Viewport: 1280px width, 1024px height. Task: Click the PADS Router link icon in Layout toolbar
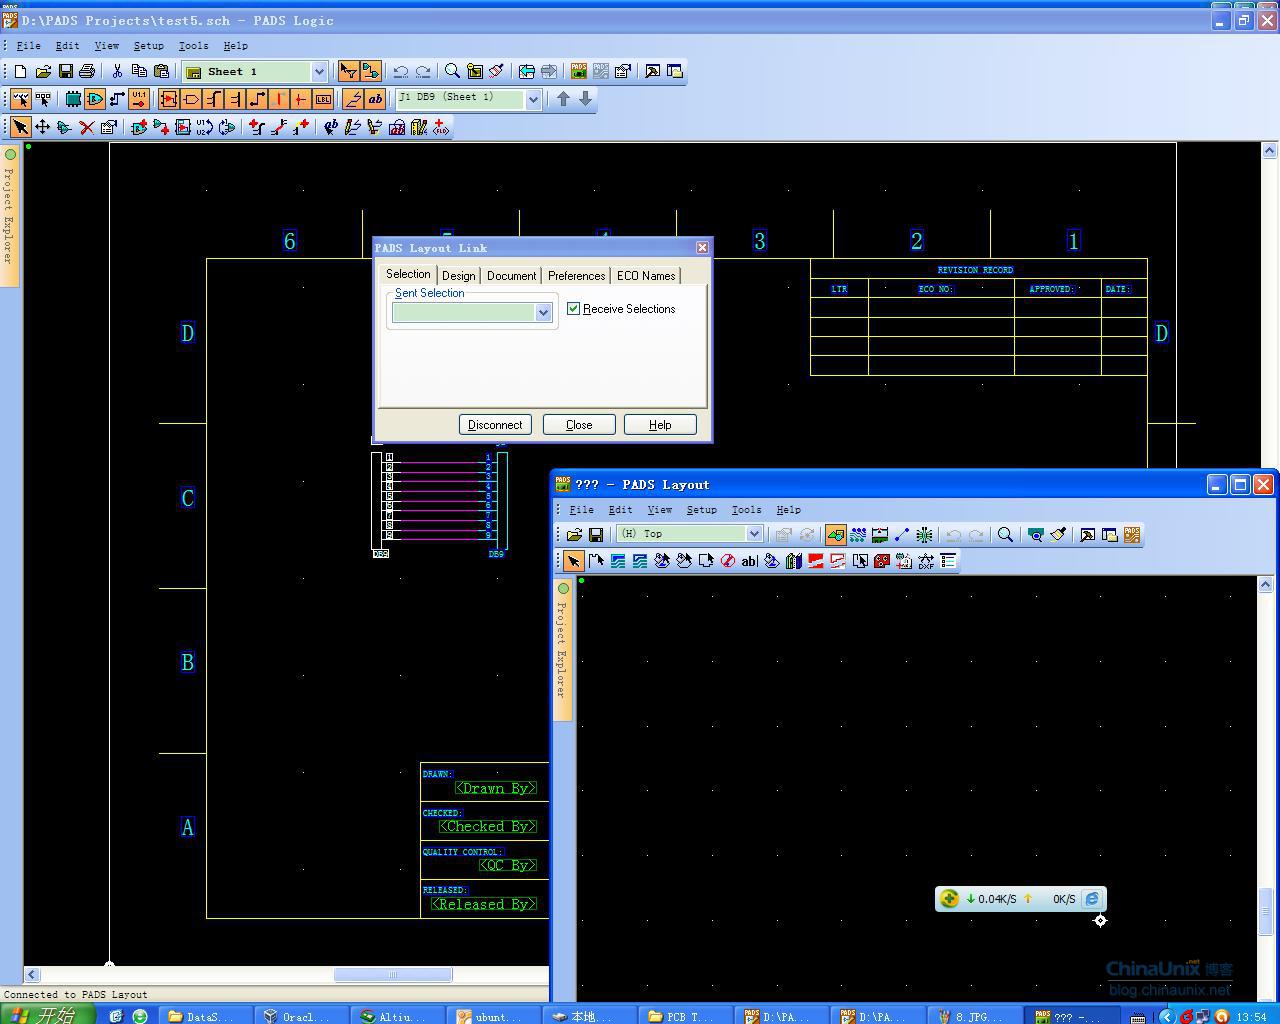click(1131, 535)
